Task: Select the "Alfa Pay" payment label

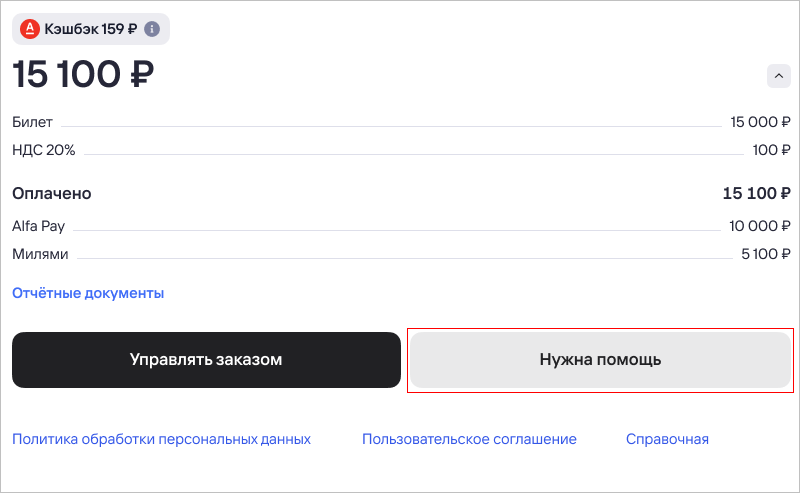Action: 38,226
